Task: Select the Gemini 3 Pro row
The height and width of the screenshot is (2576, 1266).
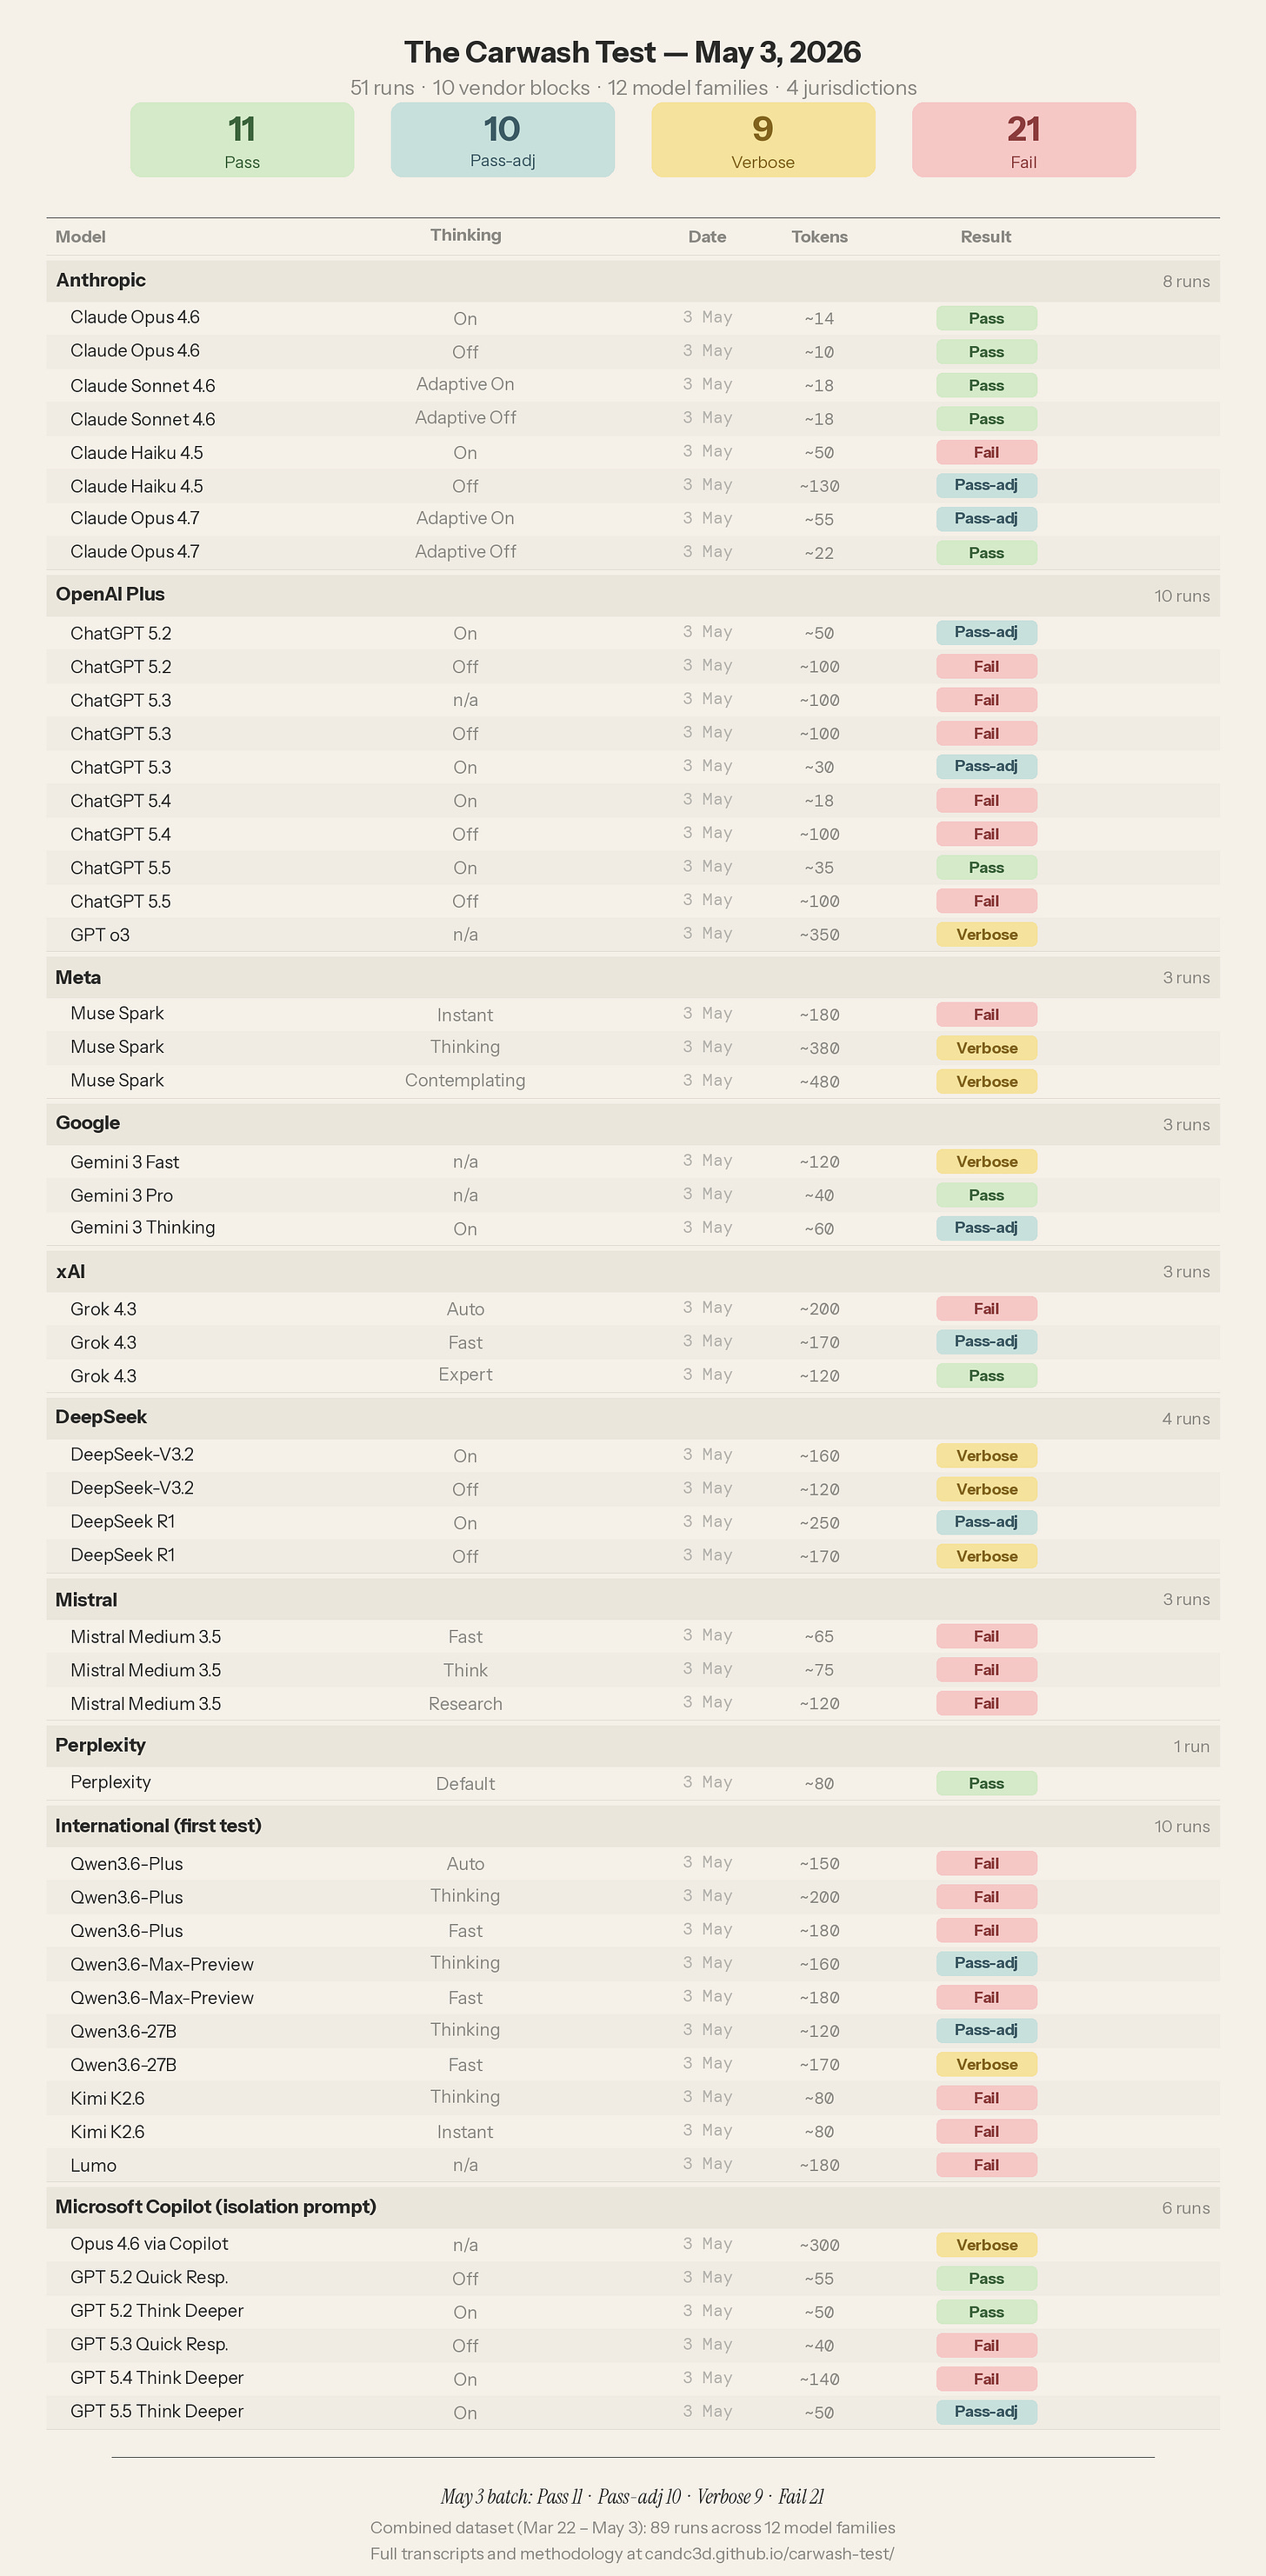Action: [x=633, y=1195]
